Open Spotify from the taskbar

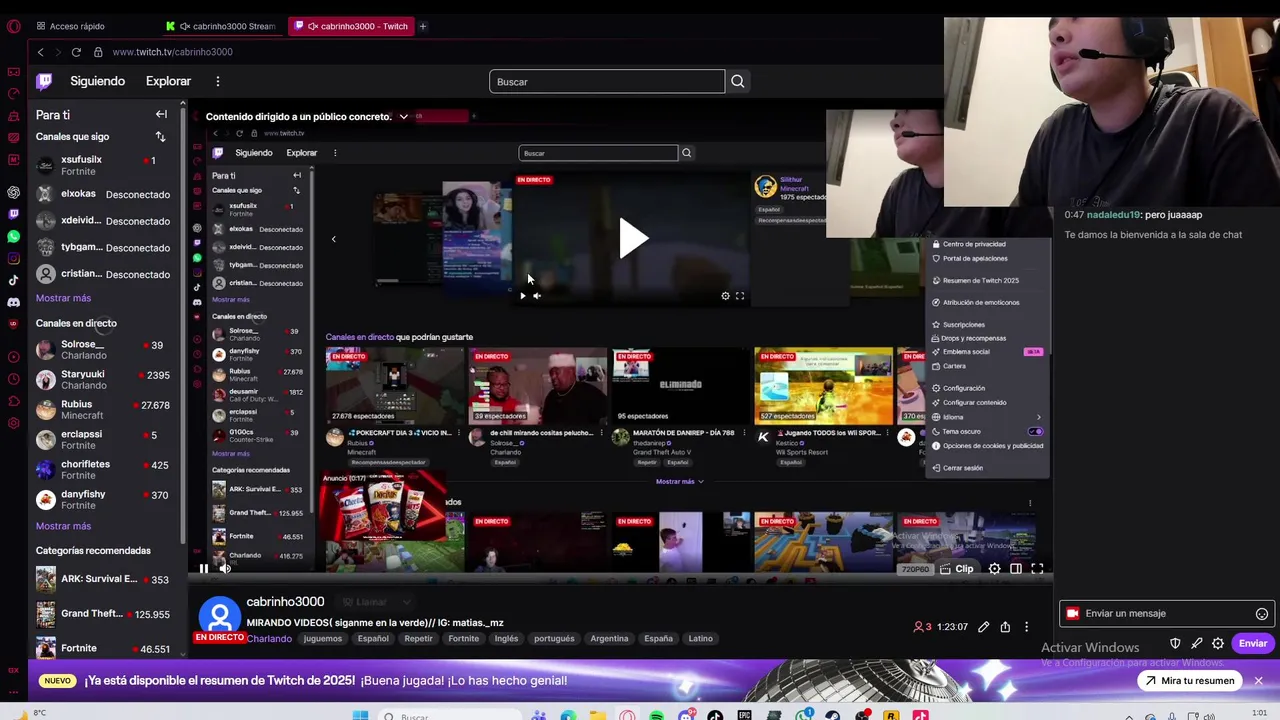(656, 715)
